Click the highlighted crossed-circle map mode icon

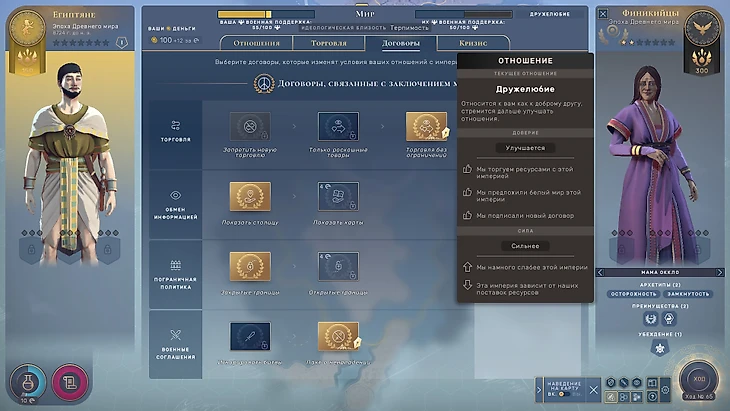click(611, 397)
